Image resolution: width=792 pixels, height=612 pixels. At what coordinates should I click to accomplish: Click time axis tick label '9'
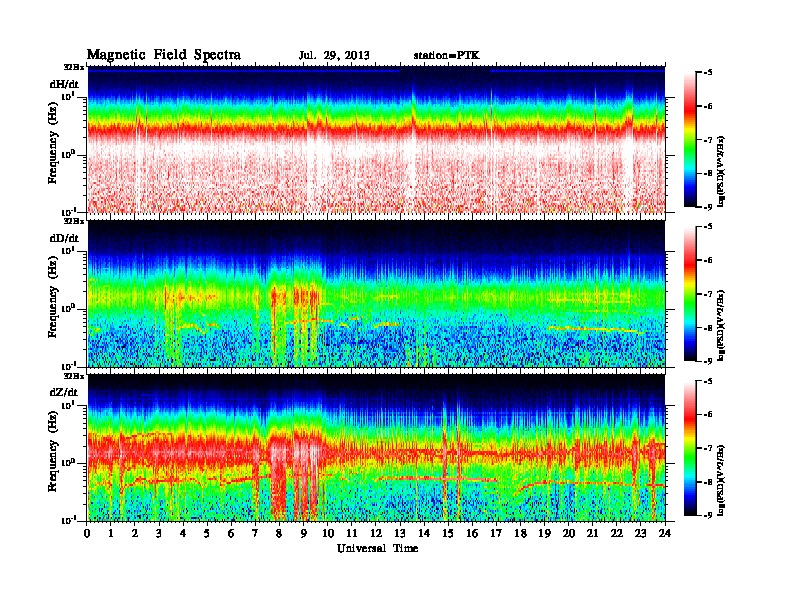304,533
